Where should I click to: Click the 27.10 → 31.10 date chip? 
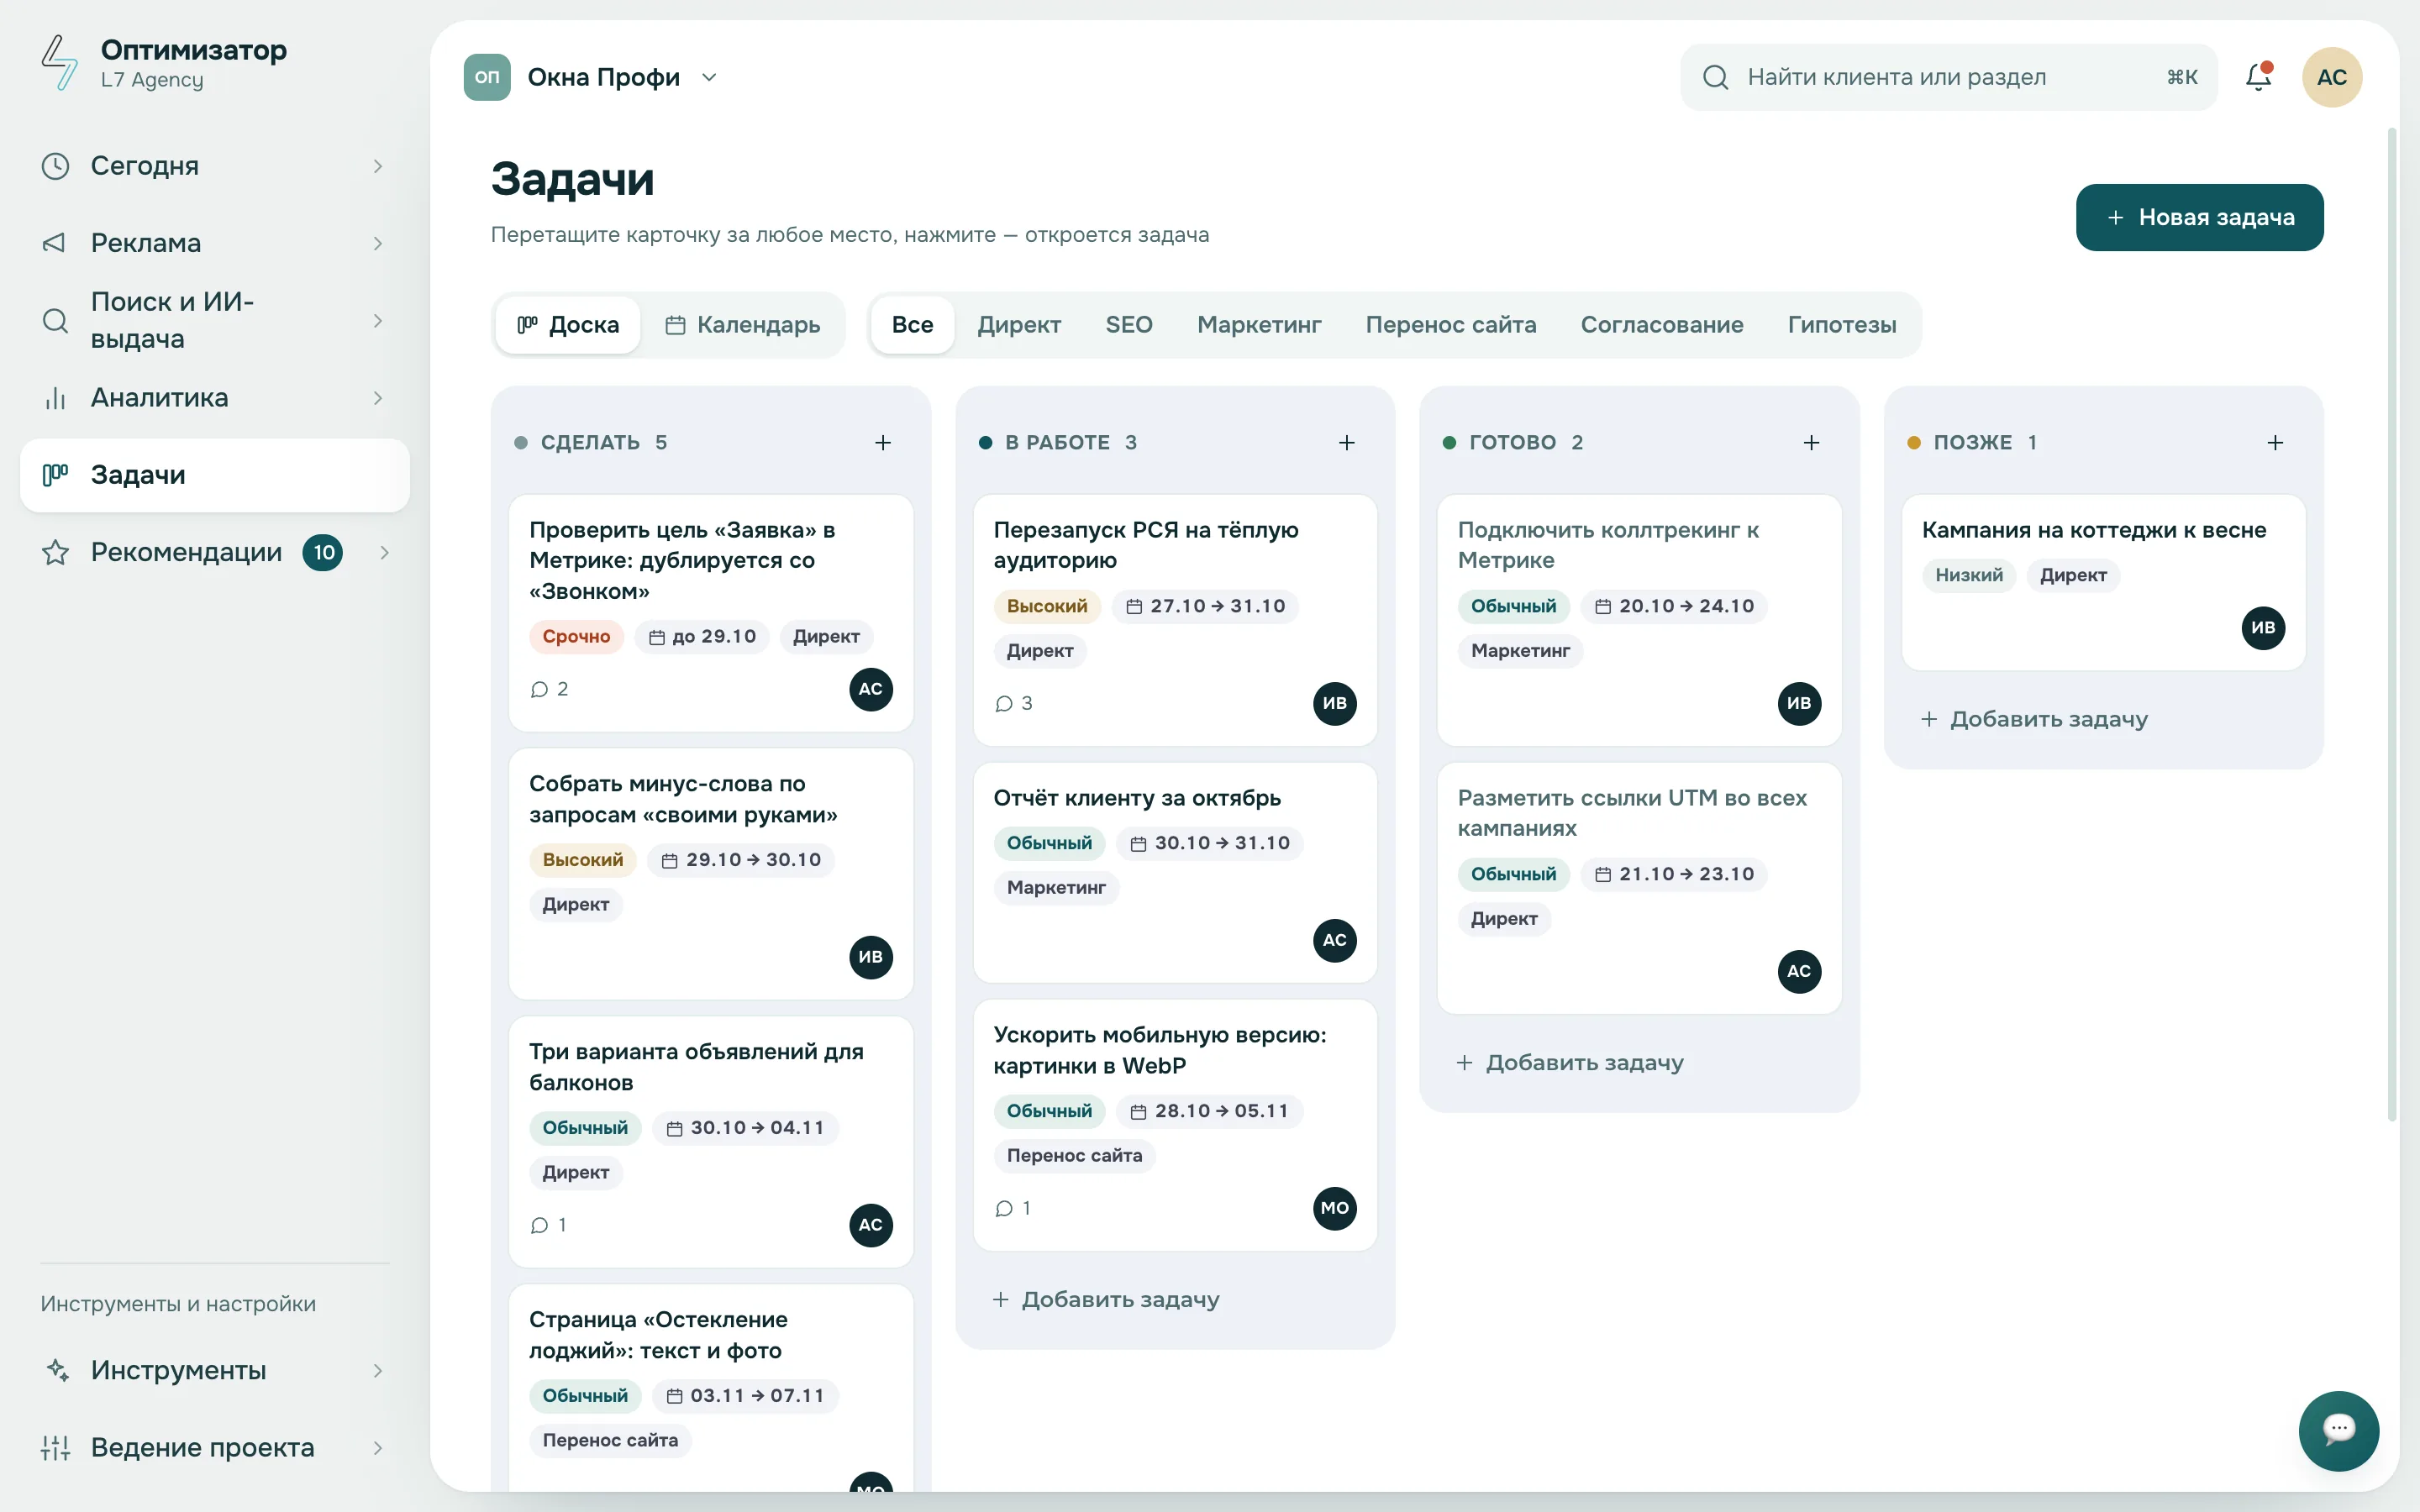tap(1205, 606)
